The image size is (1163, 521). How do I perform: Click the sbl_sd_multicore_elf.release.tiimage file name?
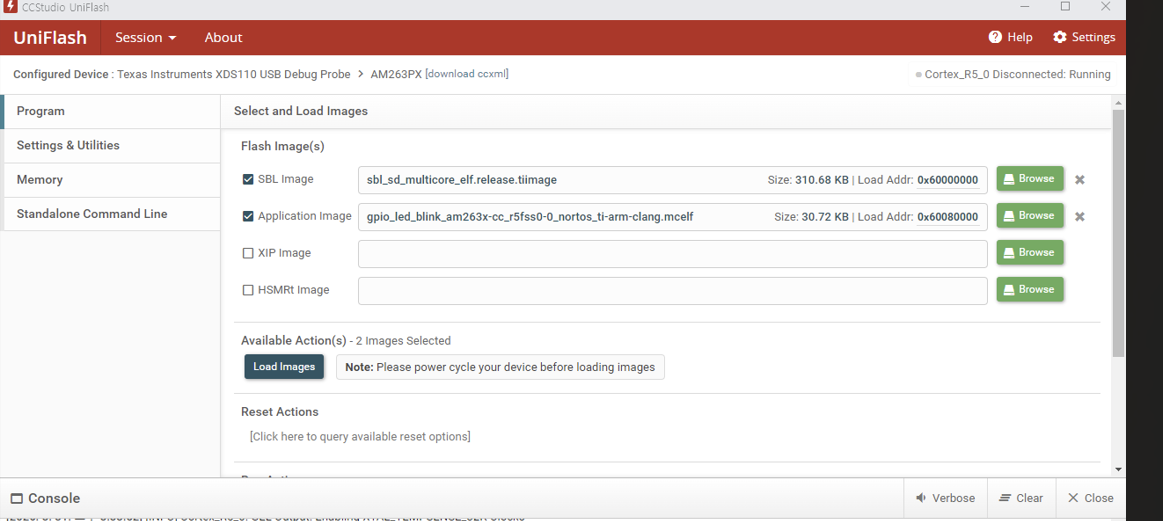(x=461, y=180)
